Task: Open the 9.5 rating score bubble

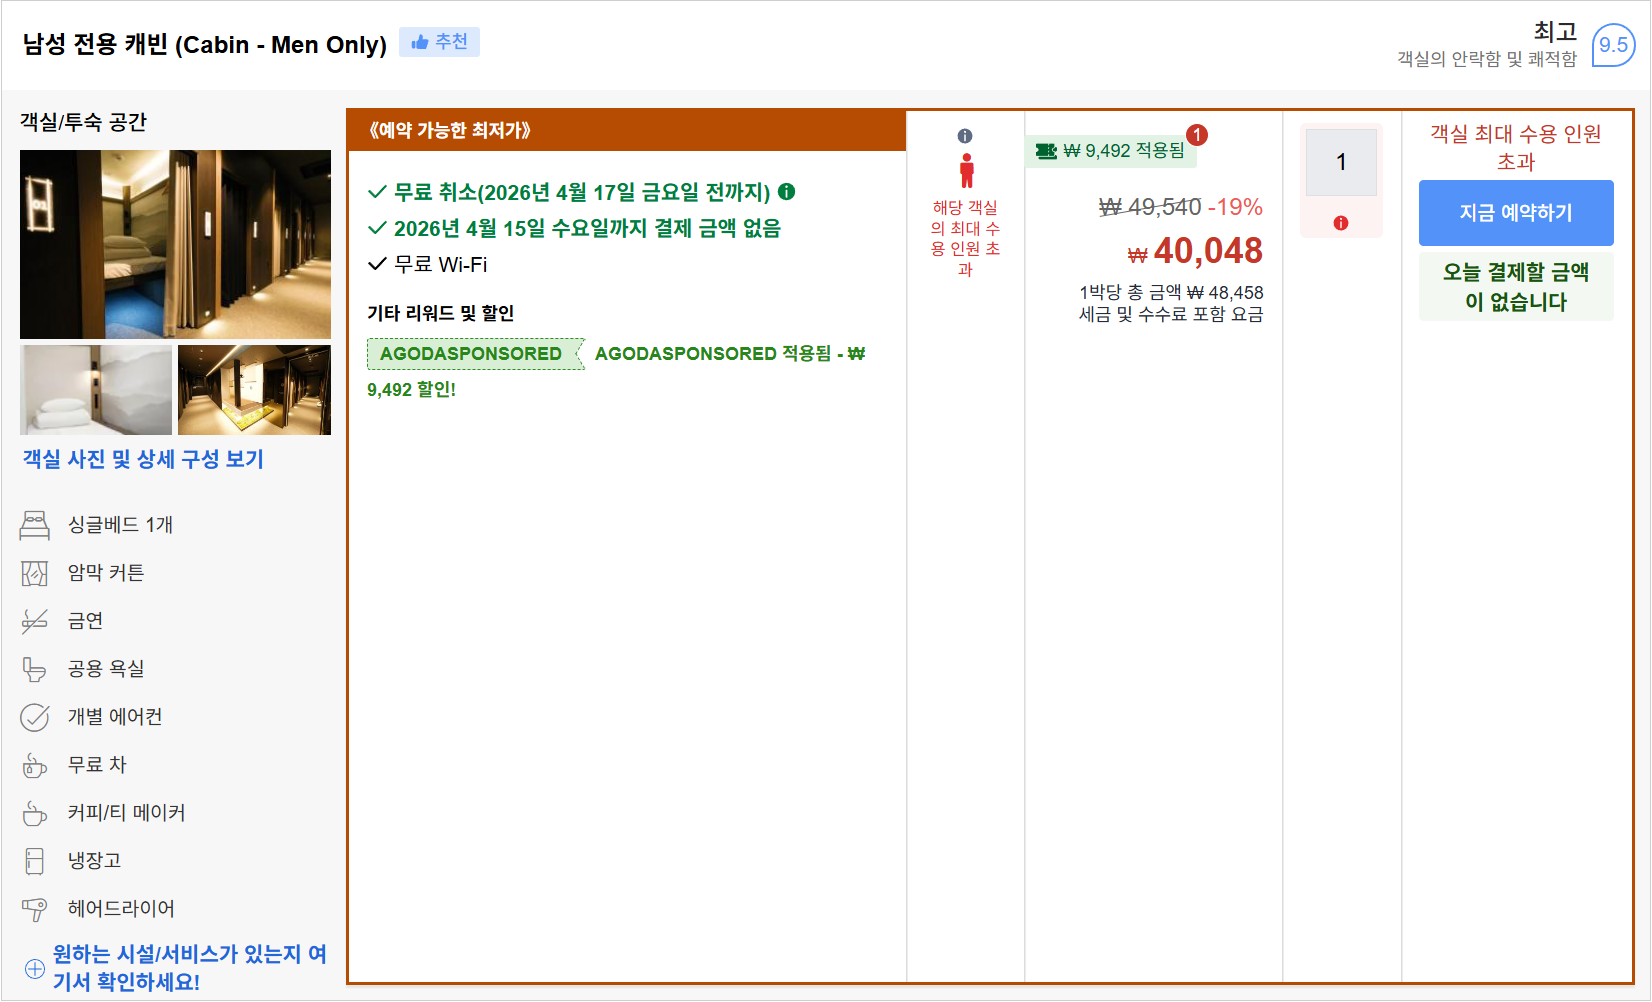Action: pos(1612,45)
